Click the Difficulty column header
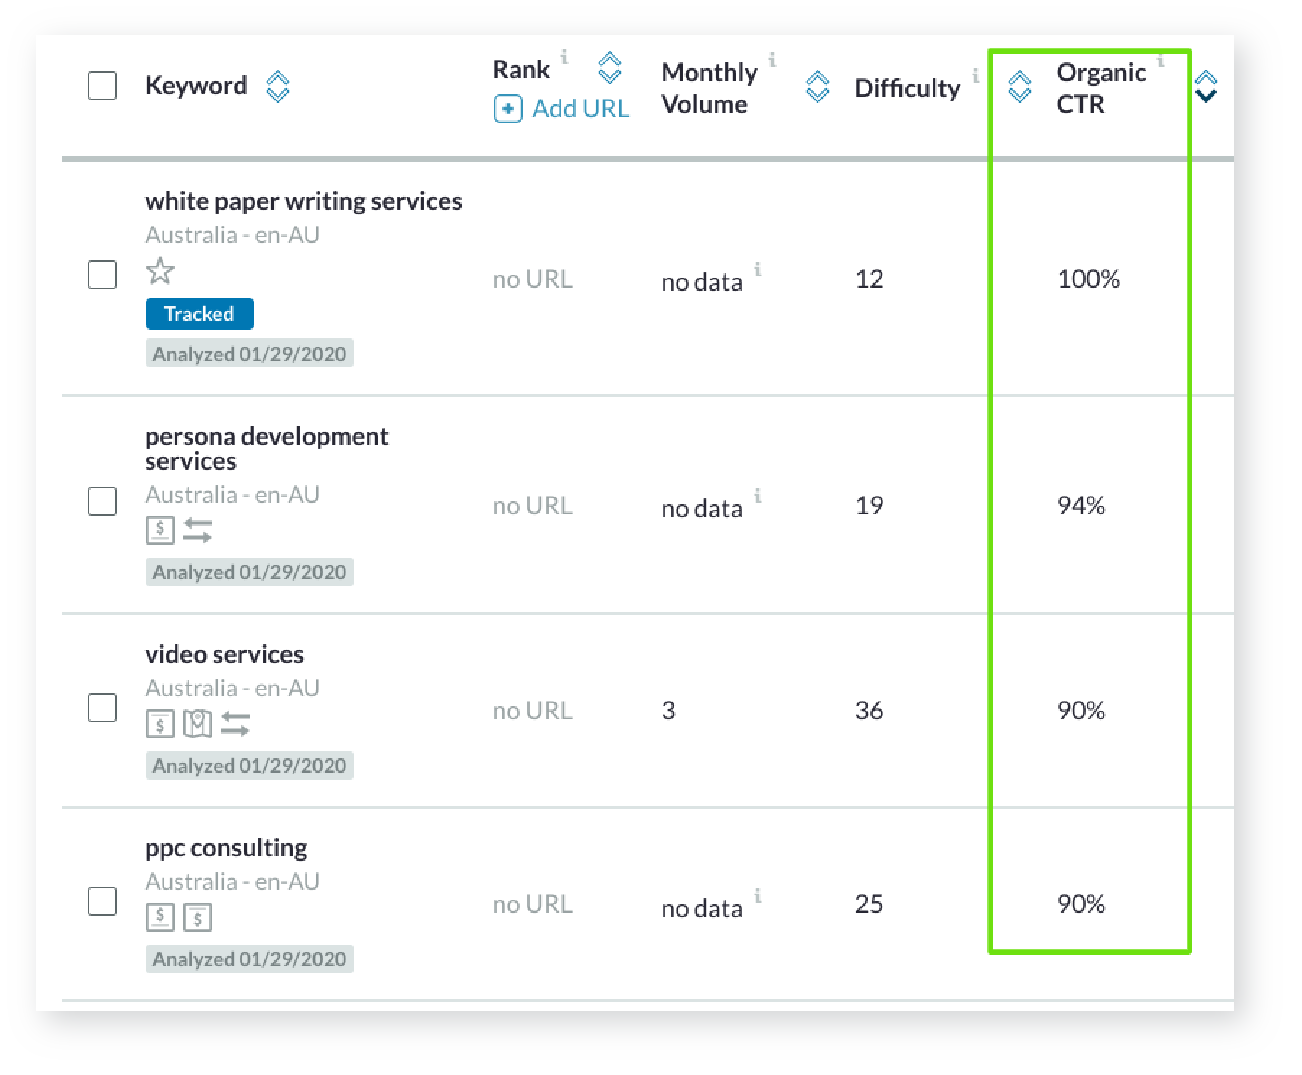This screenshot has width=1302, height=1075. [906, 88]
